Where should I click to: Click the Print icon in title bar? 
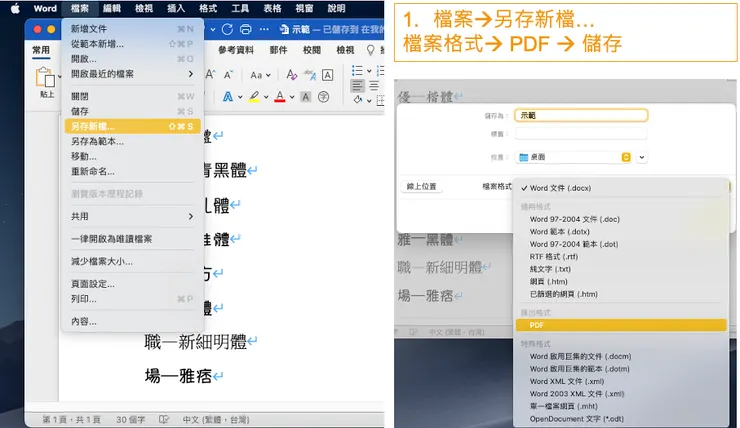click(x=246, y=29)
